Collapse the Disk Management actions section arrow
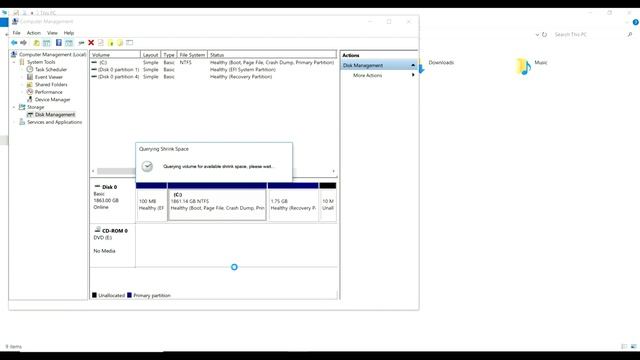The height and width of the screenshot is (360, 640). [413, 65]
